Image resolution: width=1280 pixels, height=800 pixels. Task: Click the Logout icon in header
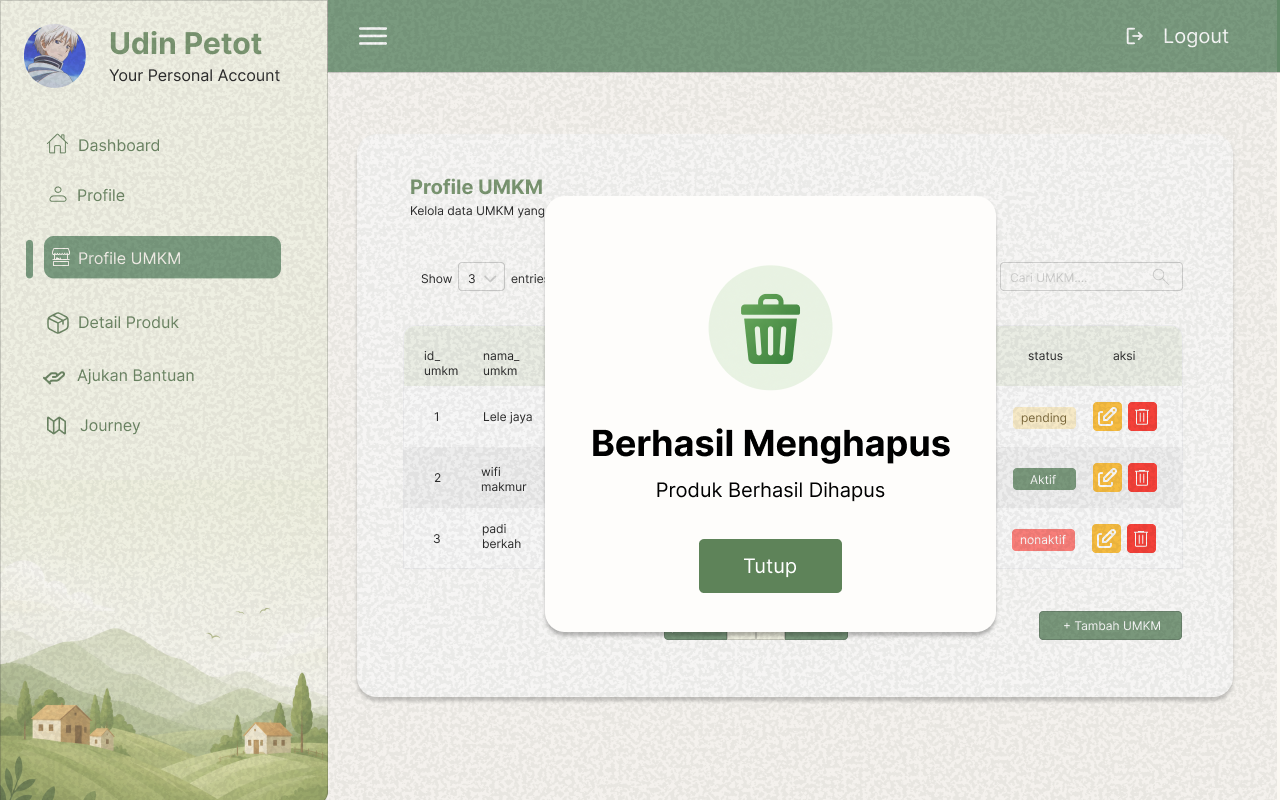coord(1135,36)
